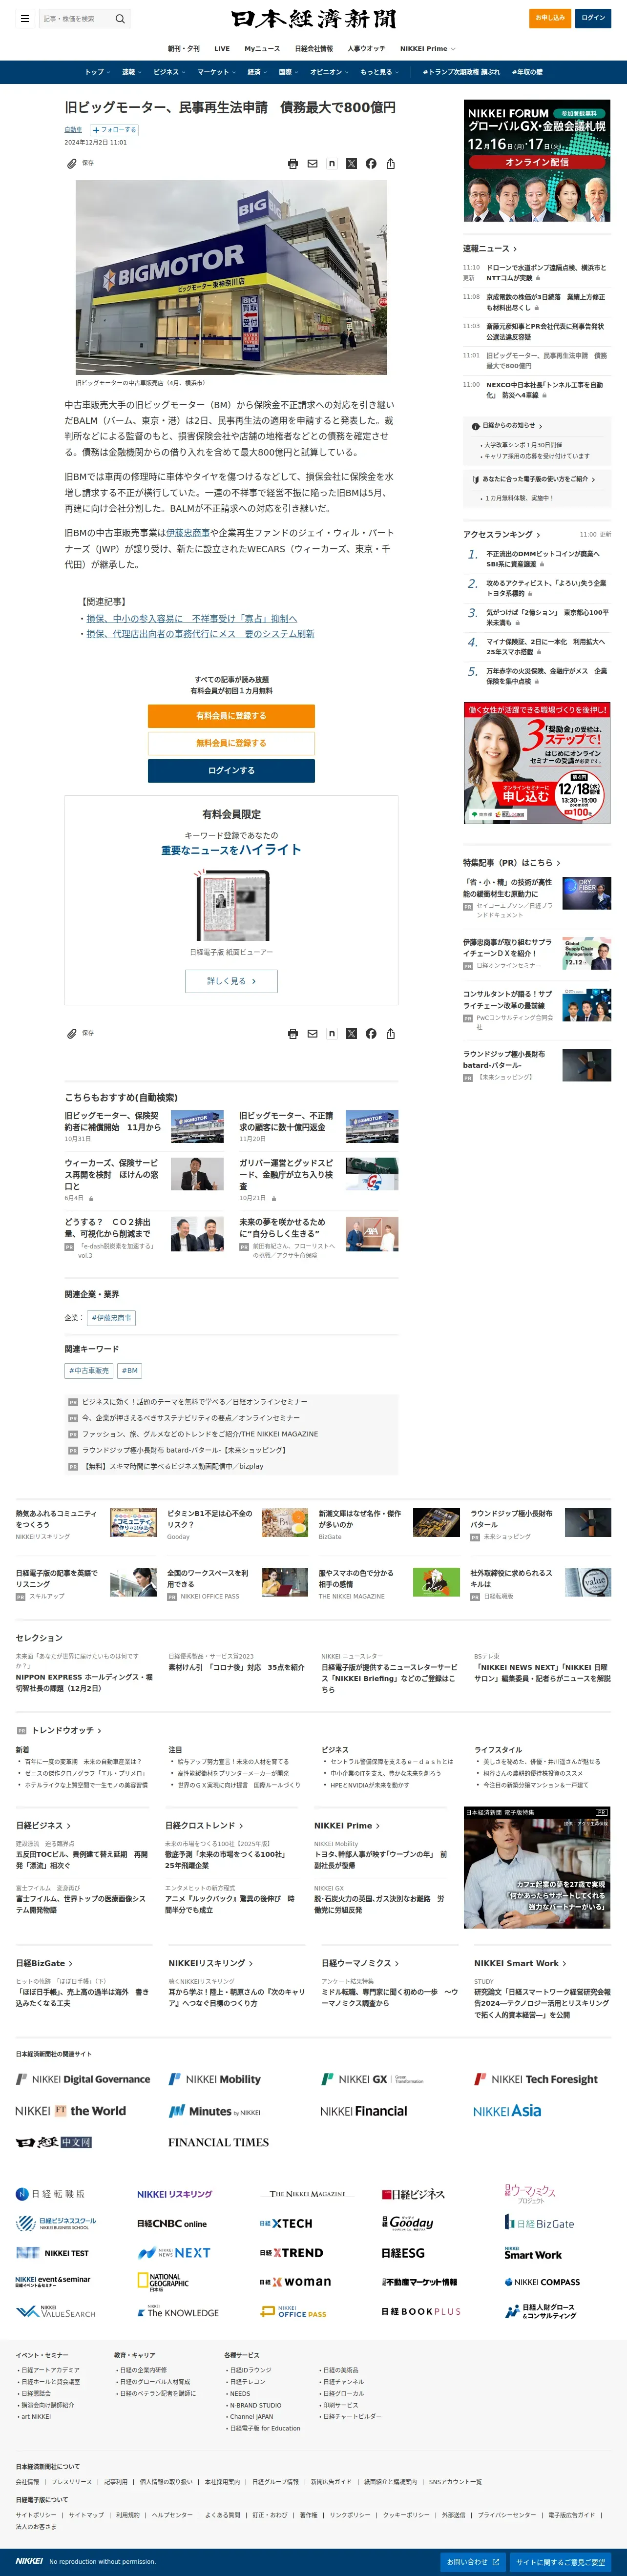Viewport: 627px width, 2576px height.
Task: Click the #中古車販売 keyword tag
Action: [x=89, y=1371]
